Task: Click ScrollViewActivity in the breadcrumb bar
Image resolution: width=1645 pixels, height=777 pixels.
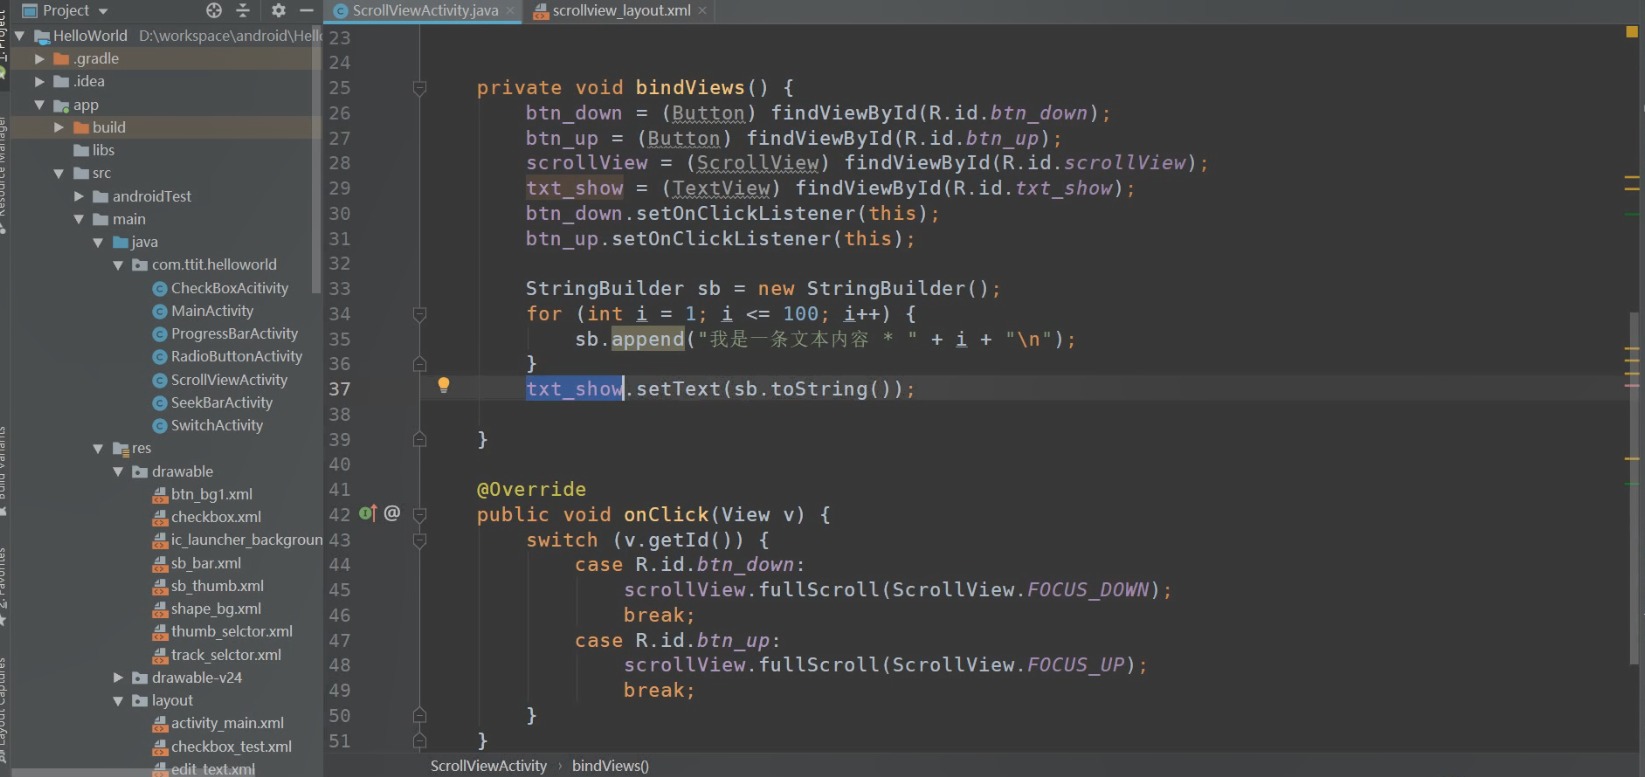Action: [x=488, y=766]
